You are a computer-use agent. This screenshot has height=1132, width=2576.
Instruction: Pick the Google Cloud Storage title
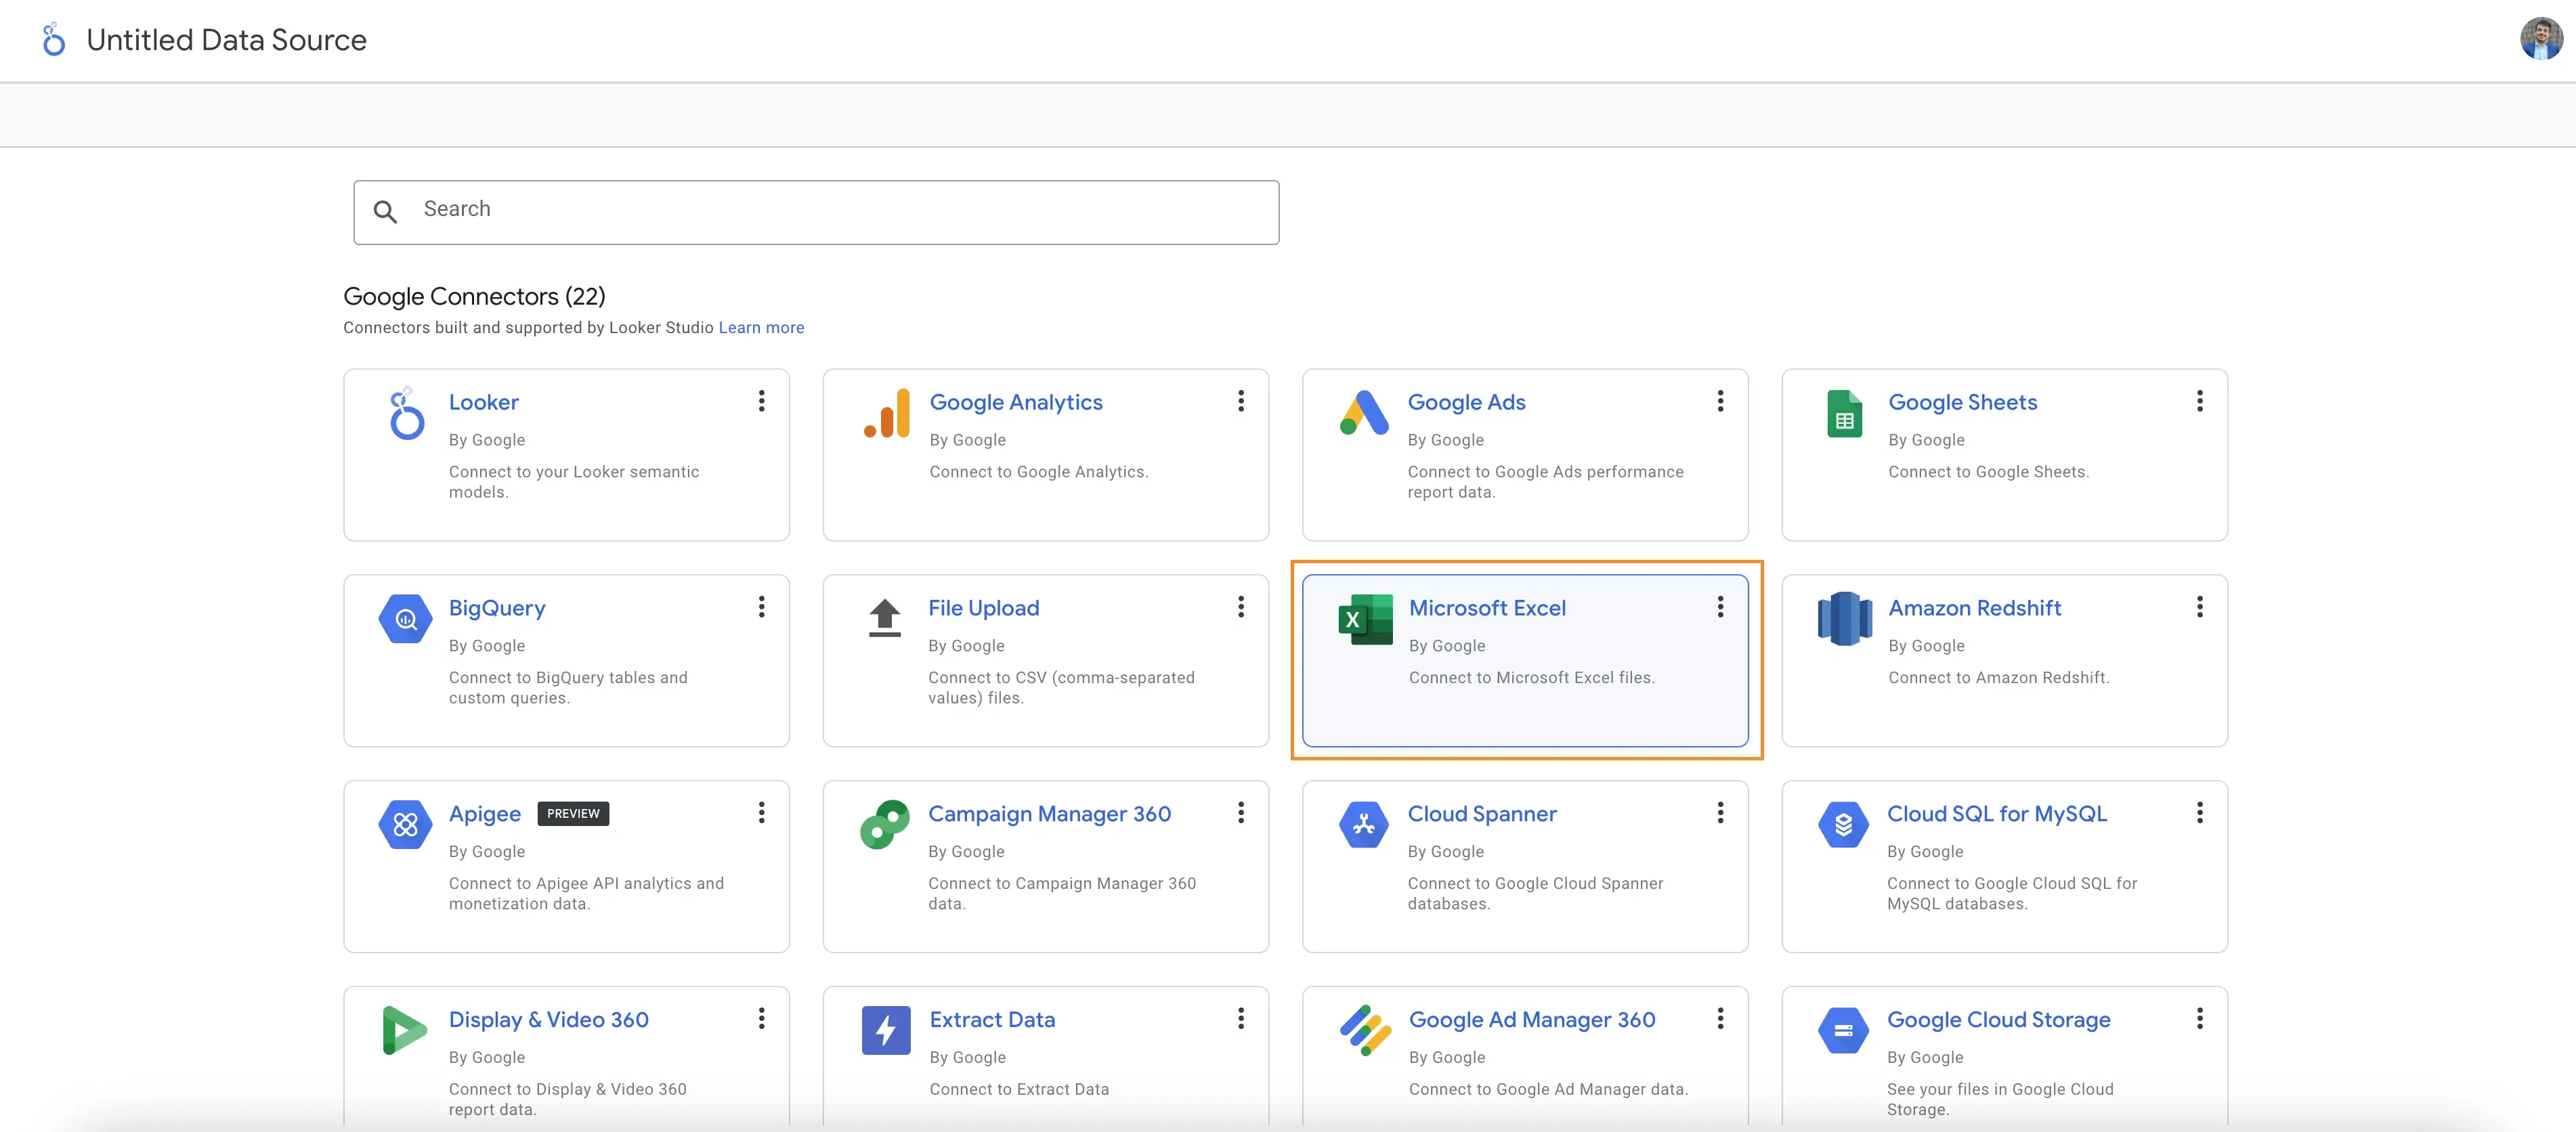pos(1998,1020)
